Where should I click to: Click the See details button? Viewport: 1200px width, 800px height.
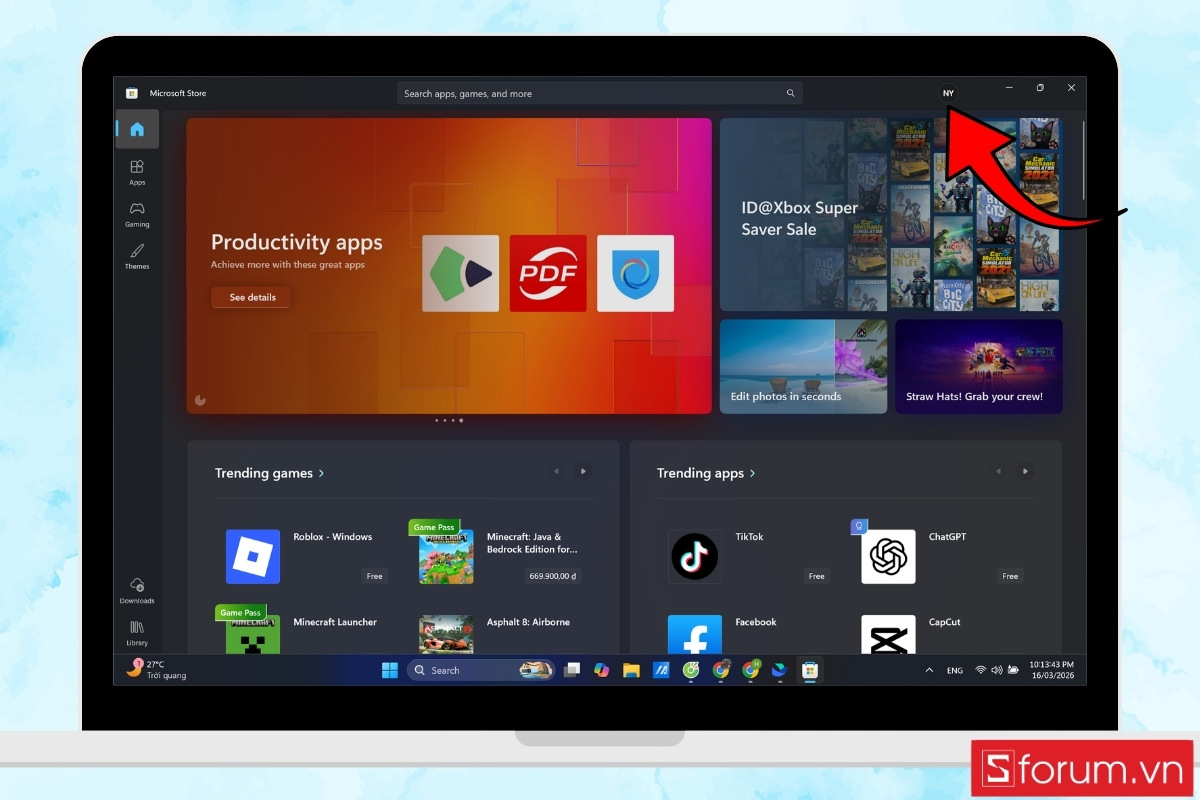[x=250, y=297]
